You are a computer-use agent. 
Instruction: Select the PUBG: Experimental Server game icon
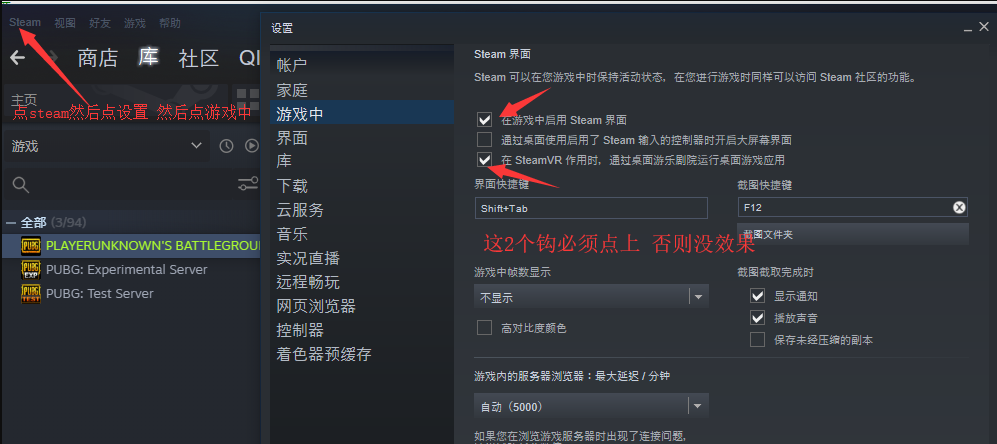point(31,270)
